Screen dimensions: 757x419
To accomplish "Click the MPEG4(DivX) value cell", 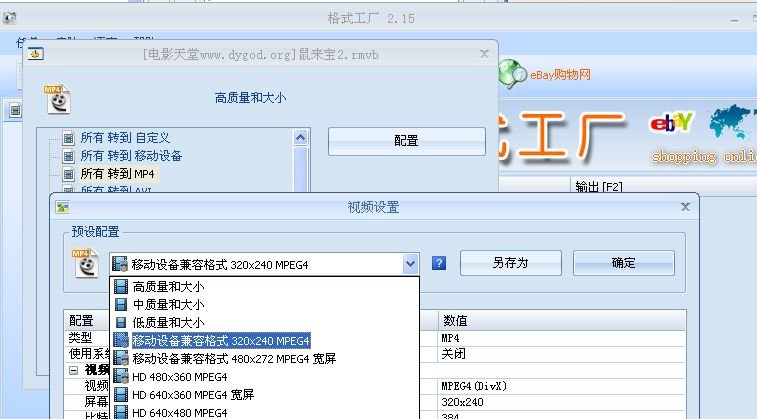I will click(x=562, y=386).
